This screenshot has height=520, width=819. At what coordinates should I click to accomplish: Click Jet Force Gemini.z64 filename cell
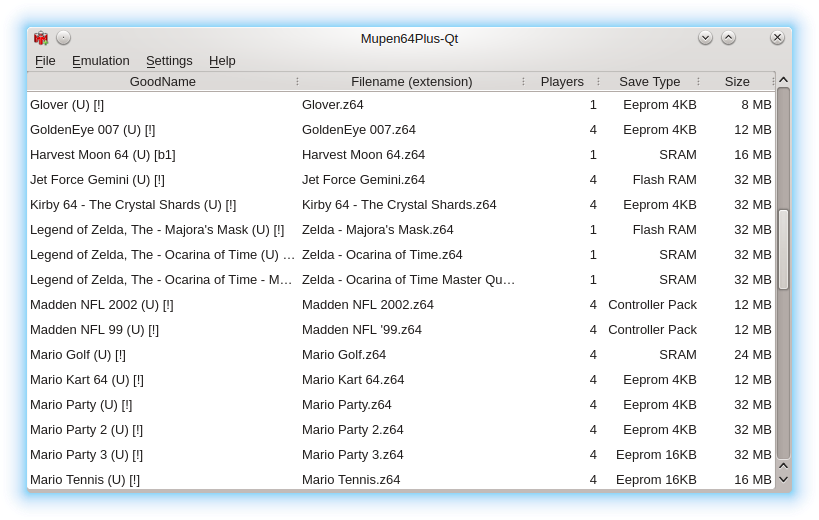click(363, 180)
